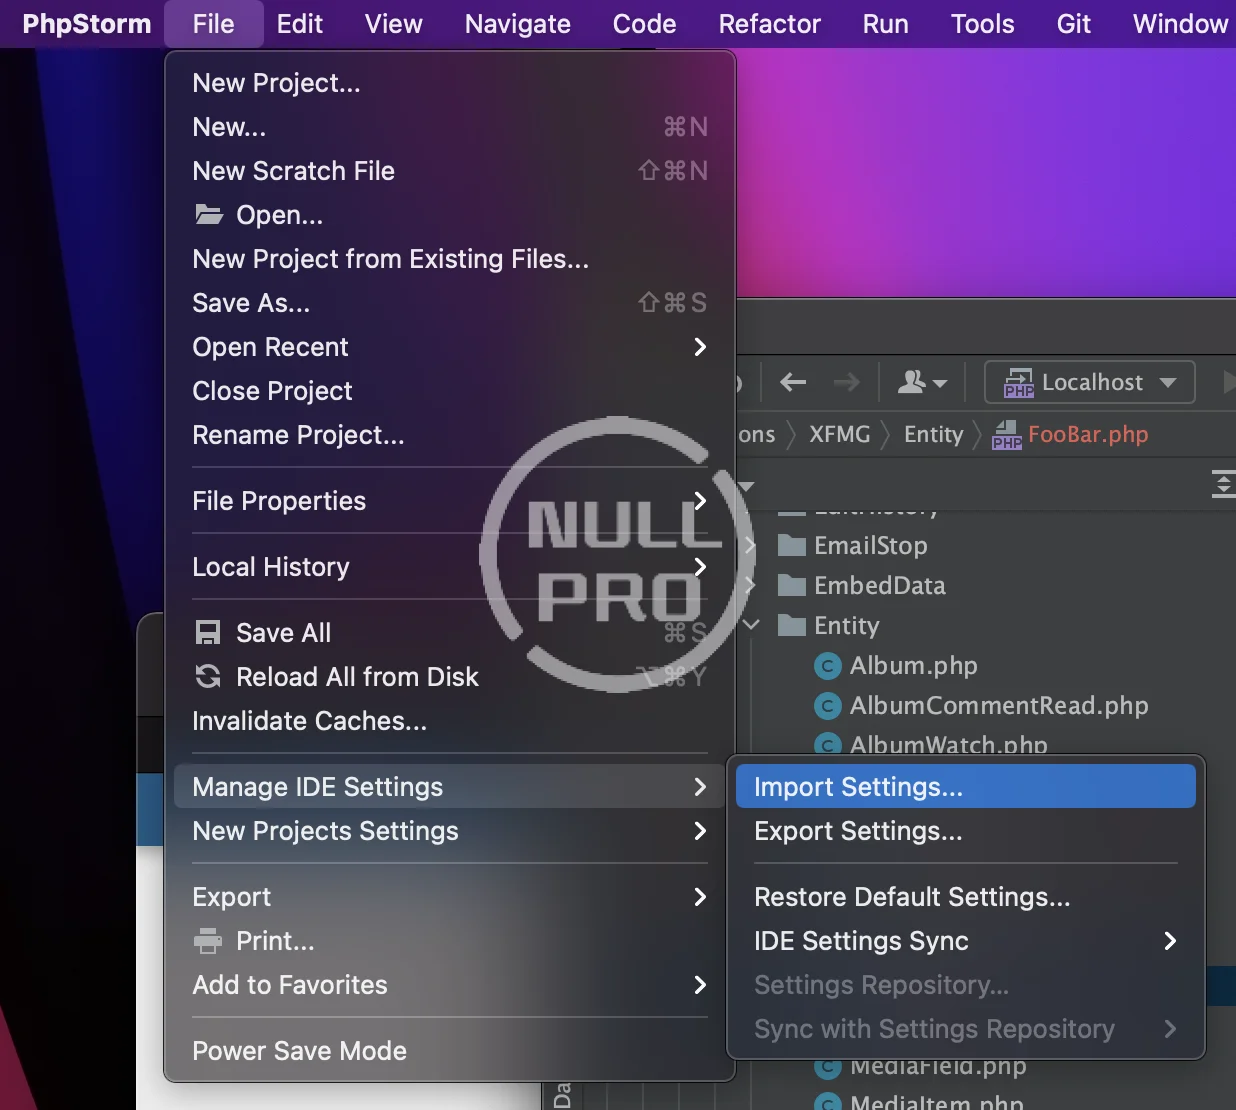
Task: Open the Refactor menu
Action: [x=769, y=24]
